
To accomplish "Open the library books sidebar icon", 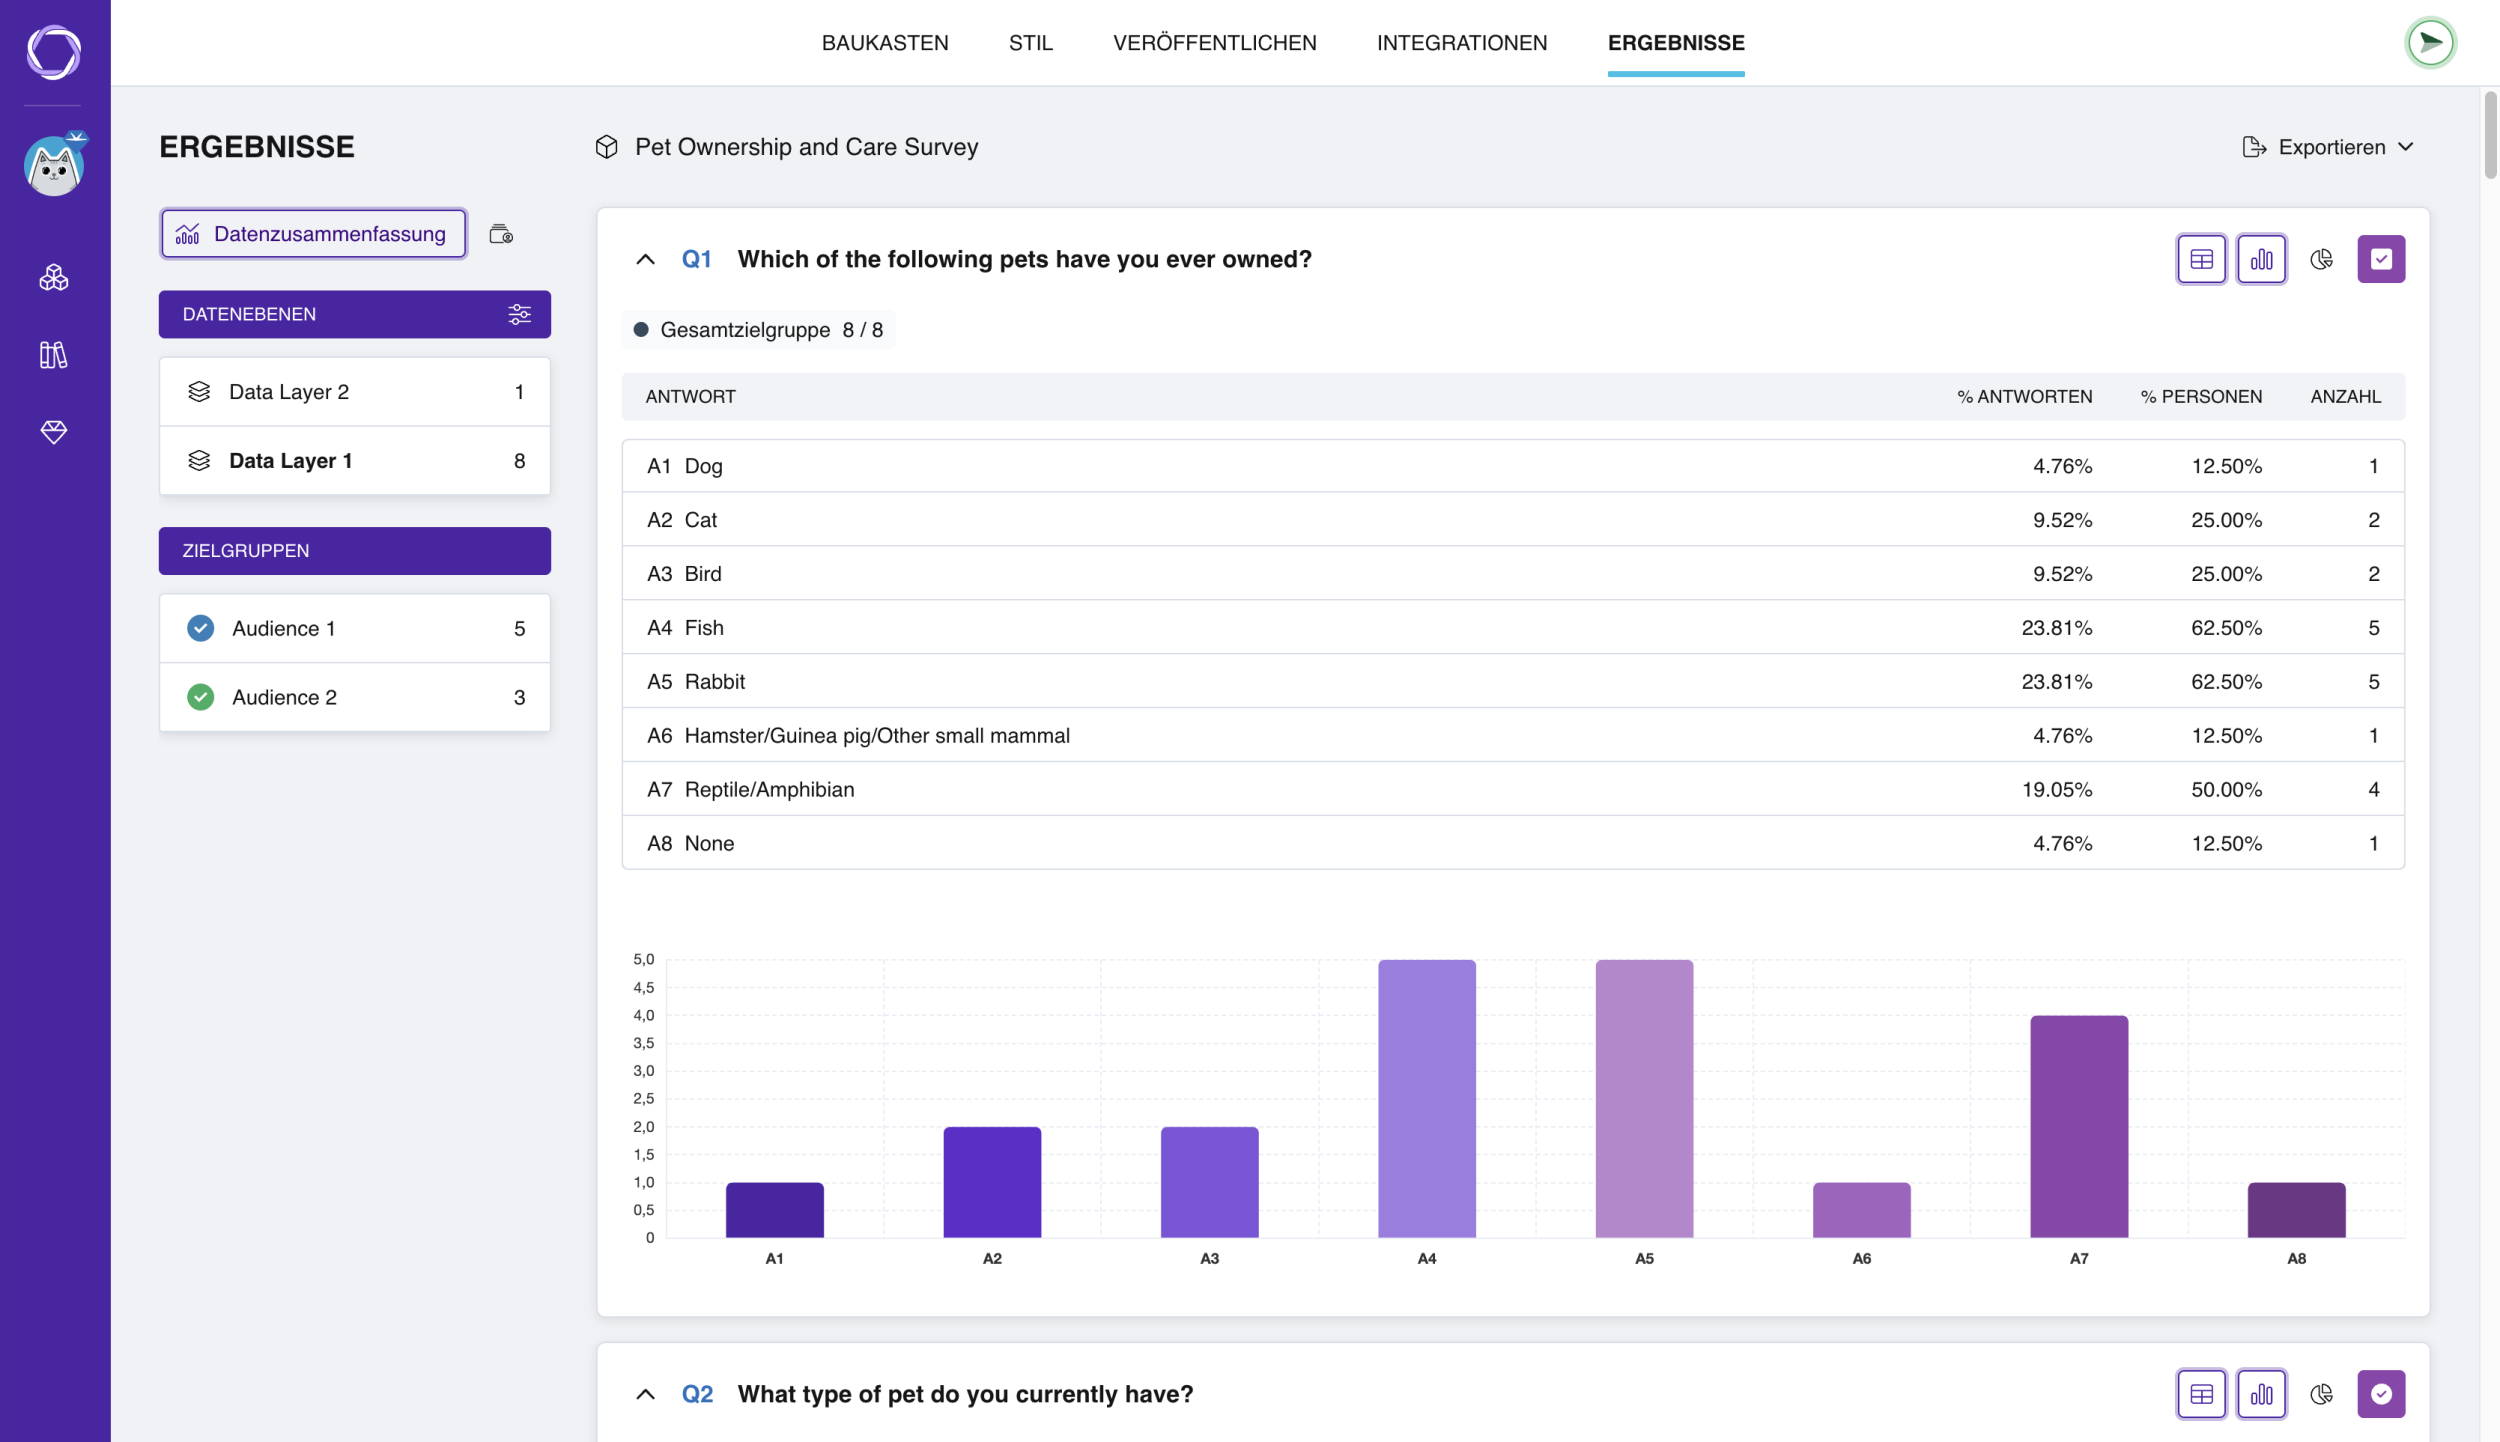I will pyautogui.click(x=54, y=354).
